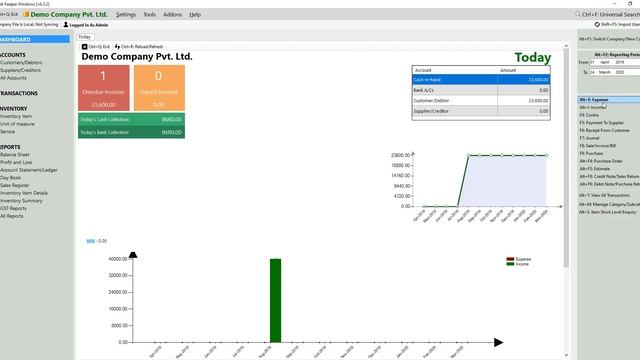Viewport: 640px width, 360px height.
Task: Click Alt+F9 Debit Note/Purchase Return shortcut
Action: 609,184
